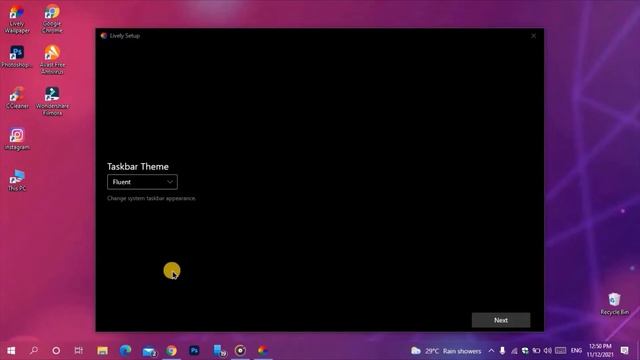
Task: Click the Lively Setup title icon
Action: pos(104,36)
